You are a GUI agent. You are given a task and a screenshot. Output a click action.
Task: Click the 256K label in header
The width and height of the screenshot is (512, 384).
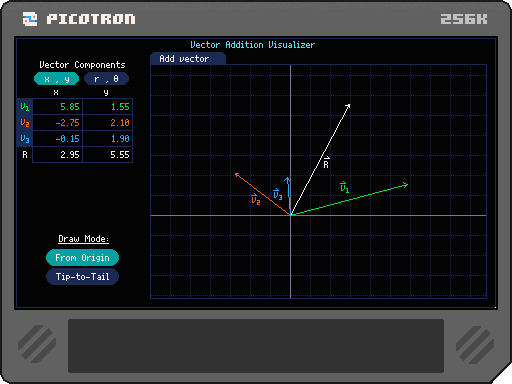pyautogui.click(x=464, y=19)
